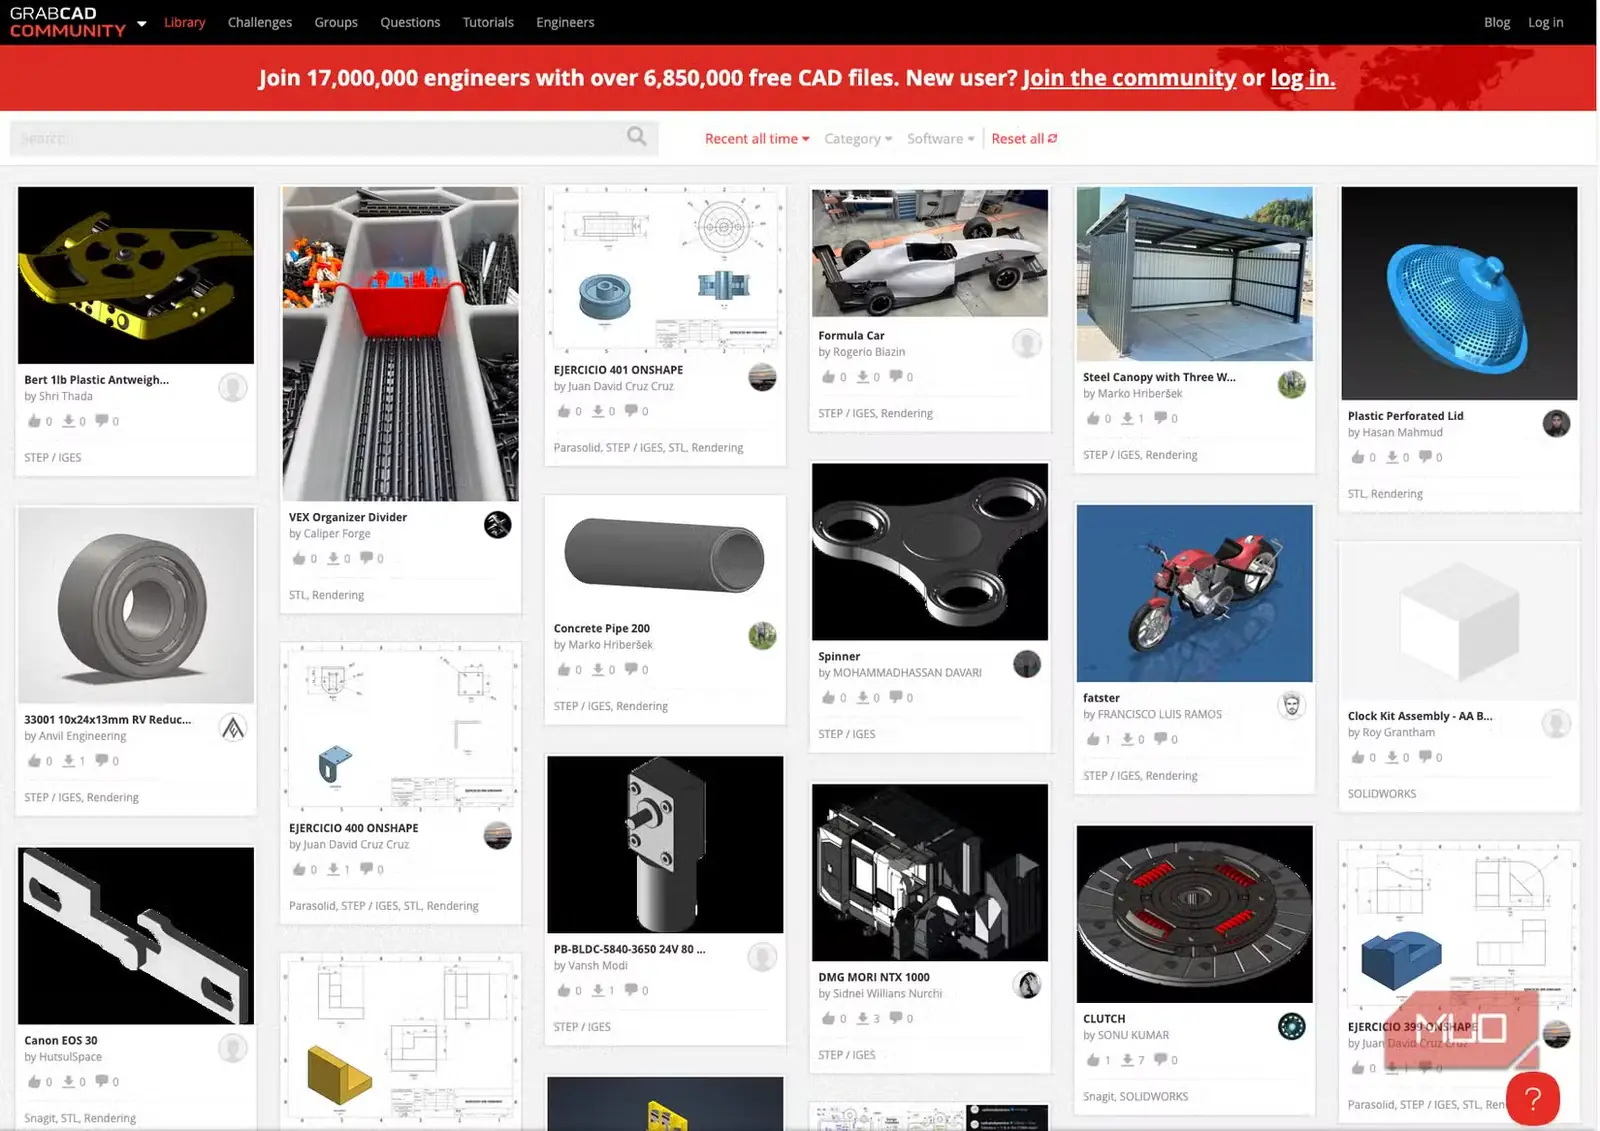Click download icon on 33001 10x24x13mm card
The height and width of the screenshot is (1131, 1600).
pyautogui.click(x=68, y=761)
